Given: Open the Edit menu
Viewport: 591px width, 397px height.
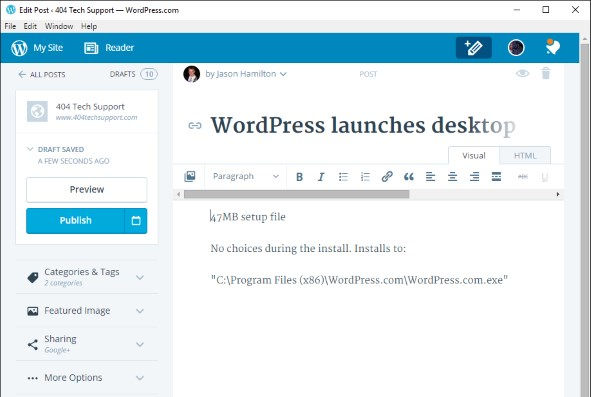Looking at the screenshot, I should [30, 26].
